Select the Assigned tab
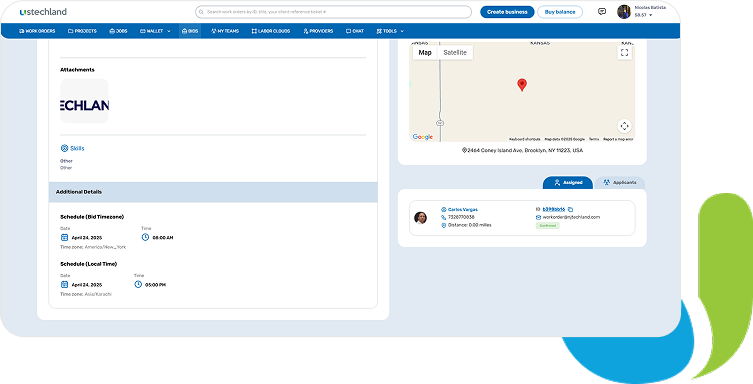The height and width of the screenshot is (384, 753). 568,182
